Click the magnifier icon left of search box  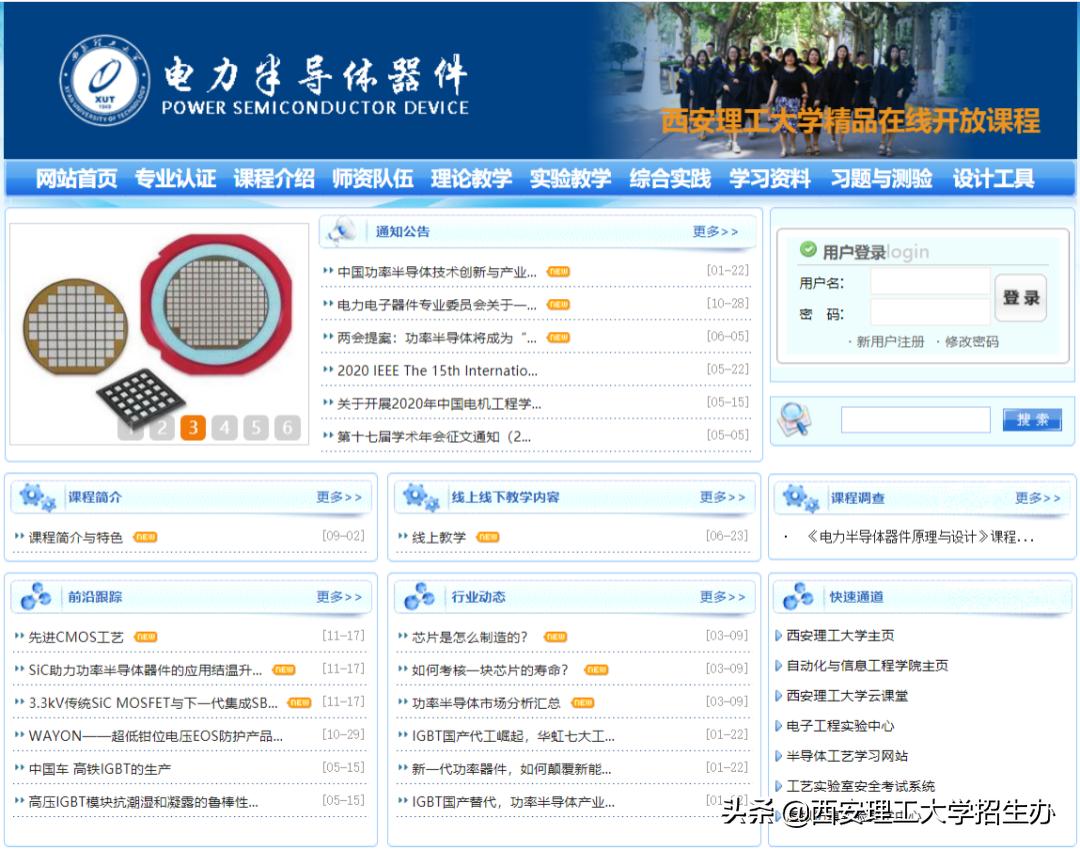[x=797, y=419]
